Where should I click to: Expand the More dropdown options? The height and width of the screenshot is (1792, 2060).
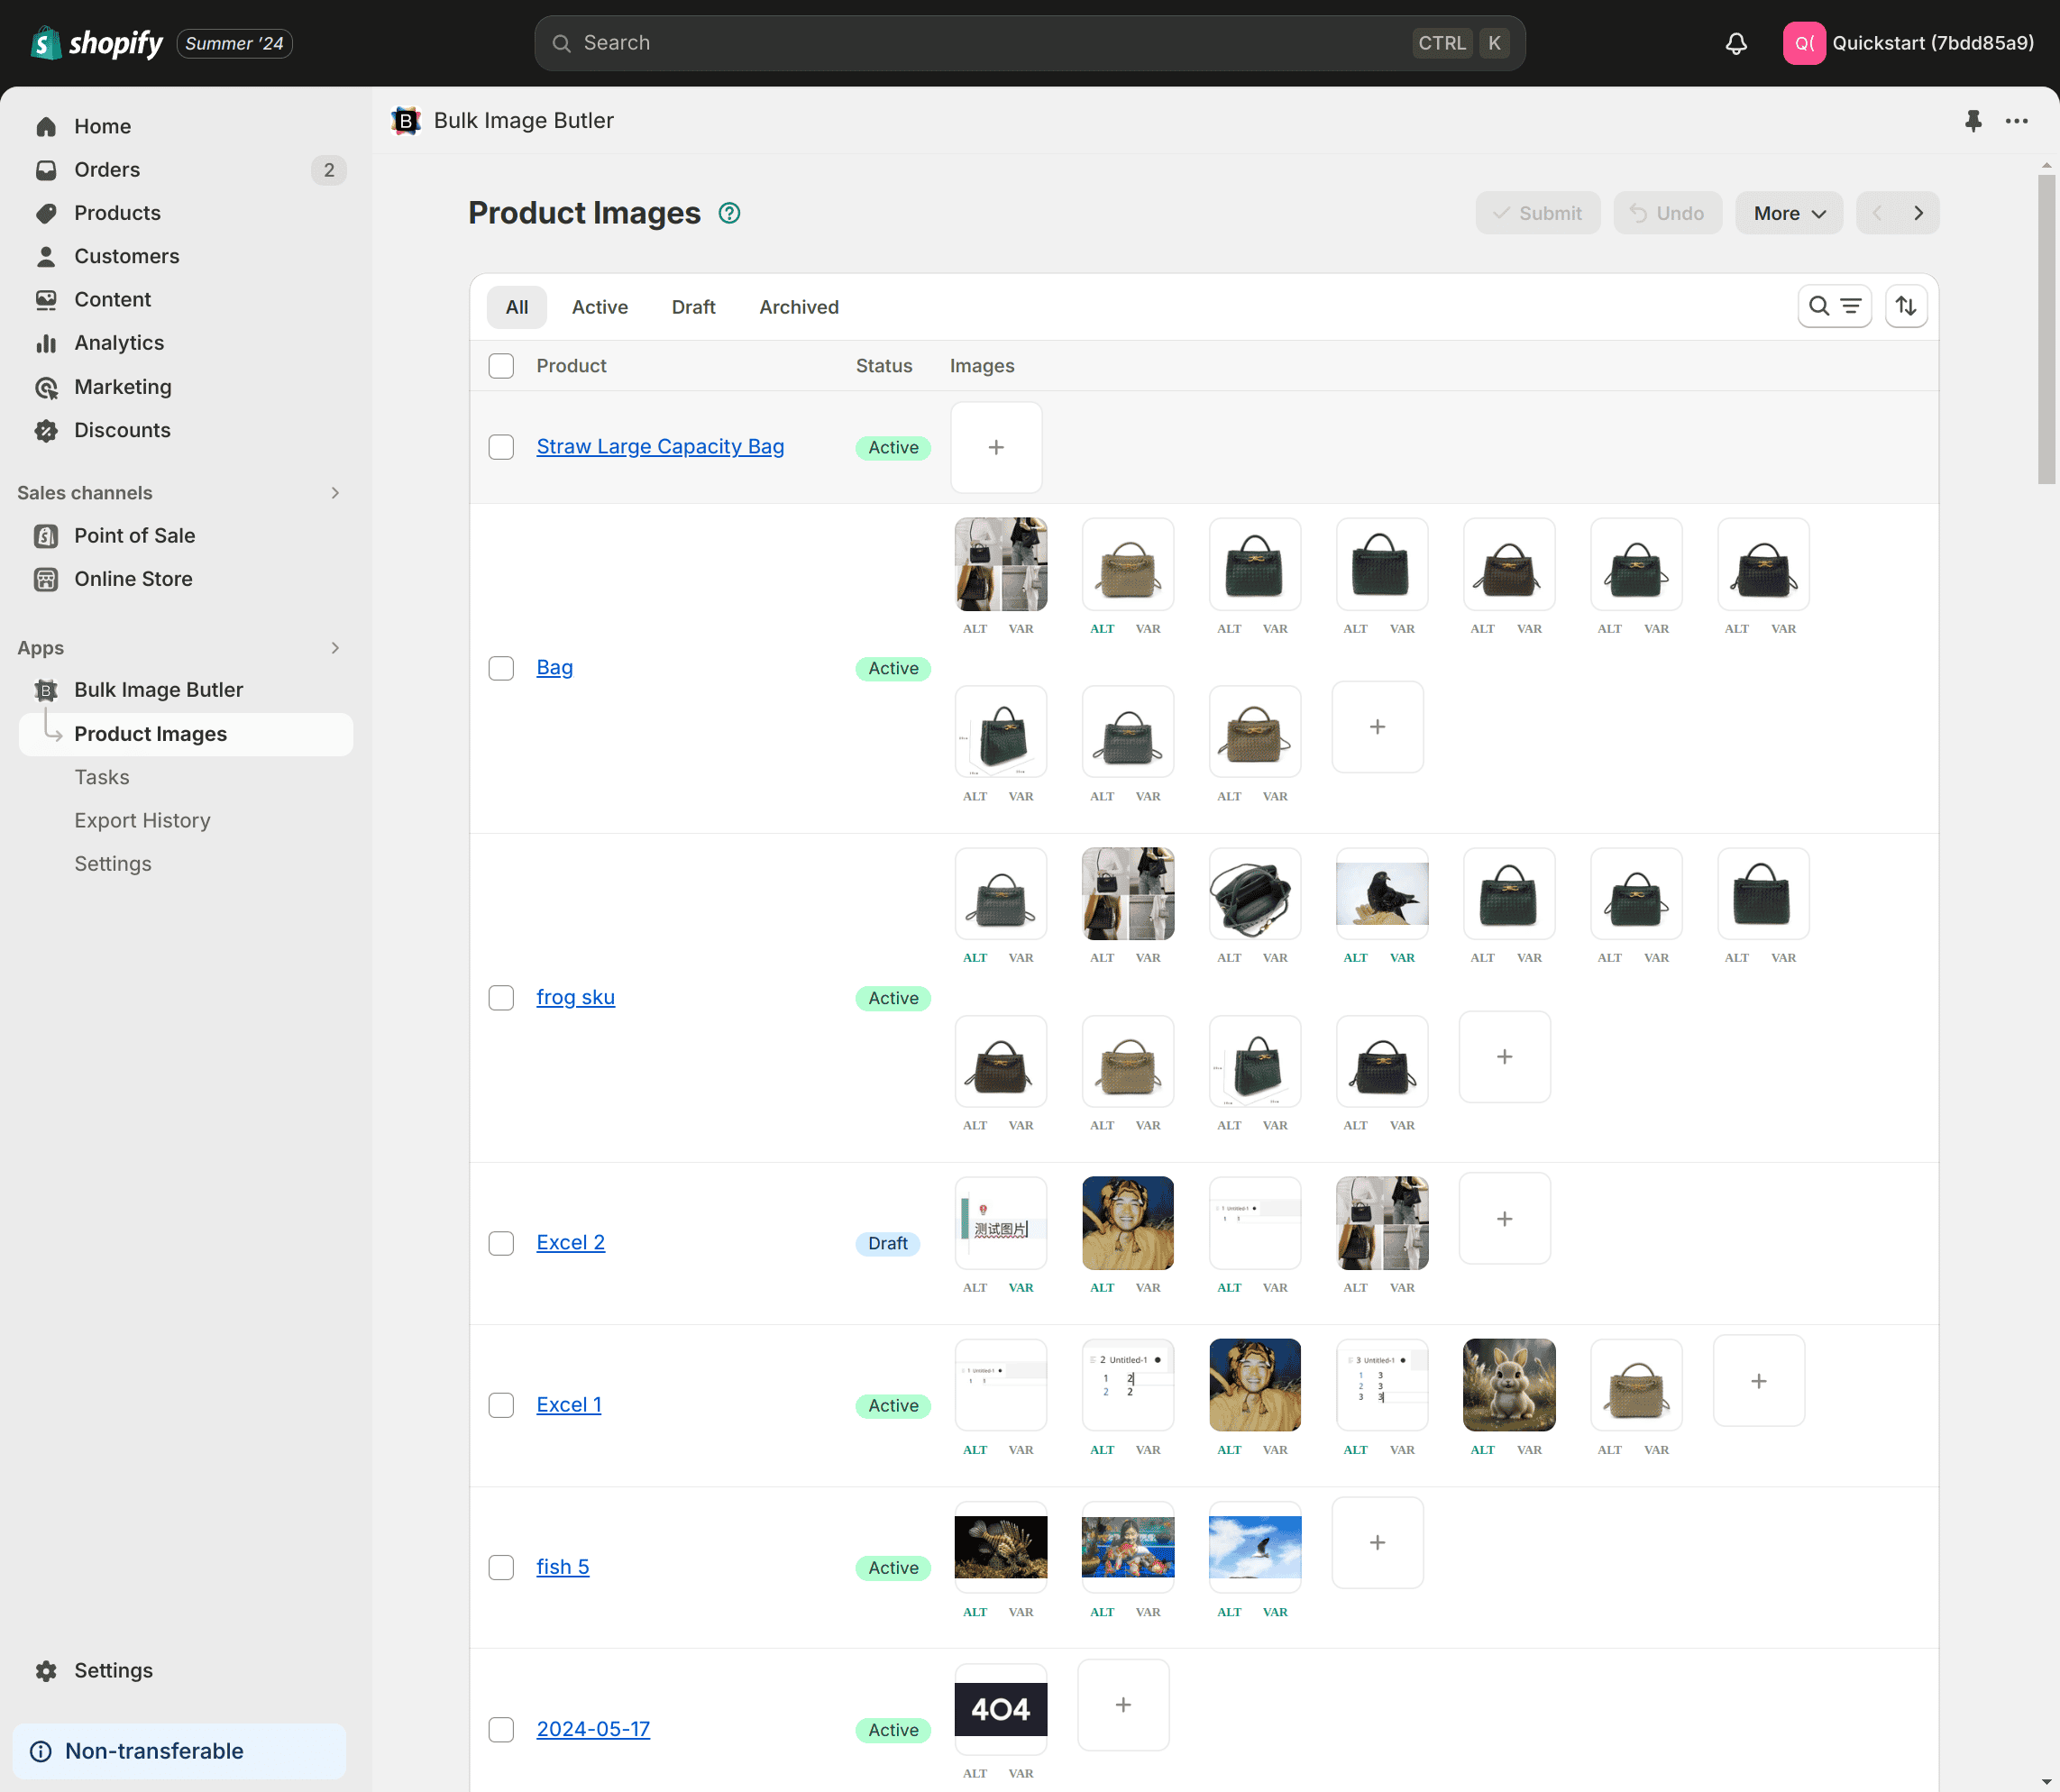(1787, 214)
